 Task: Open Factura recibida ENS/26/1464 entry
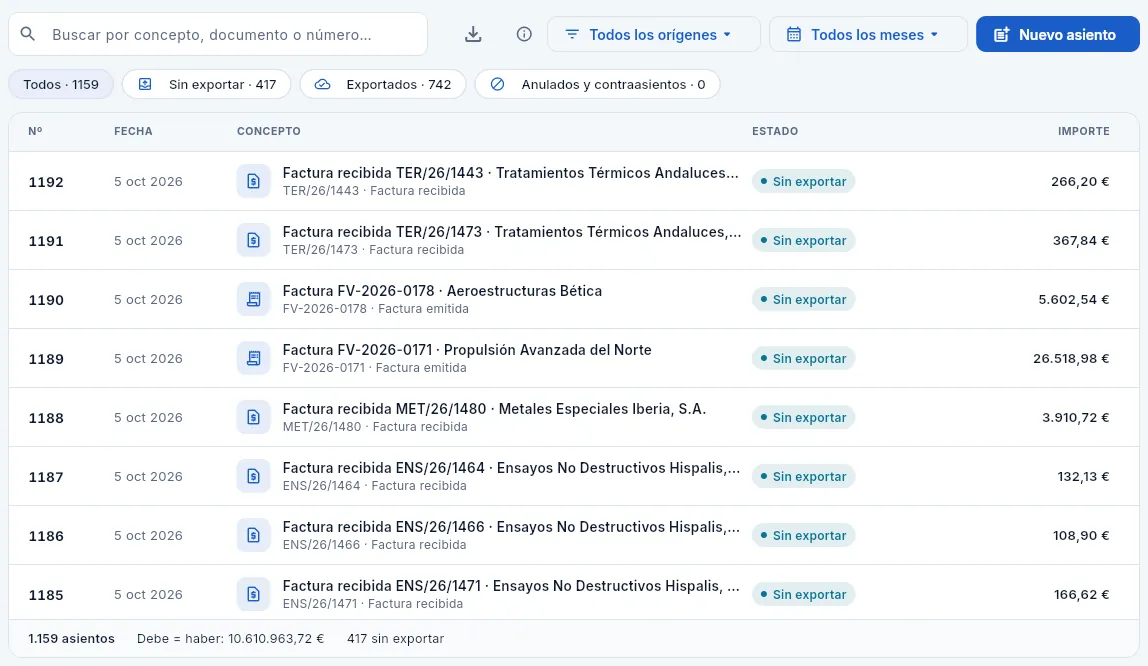pos(574,476)
